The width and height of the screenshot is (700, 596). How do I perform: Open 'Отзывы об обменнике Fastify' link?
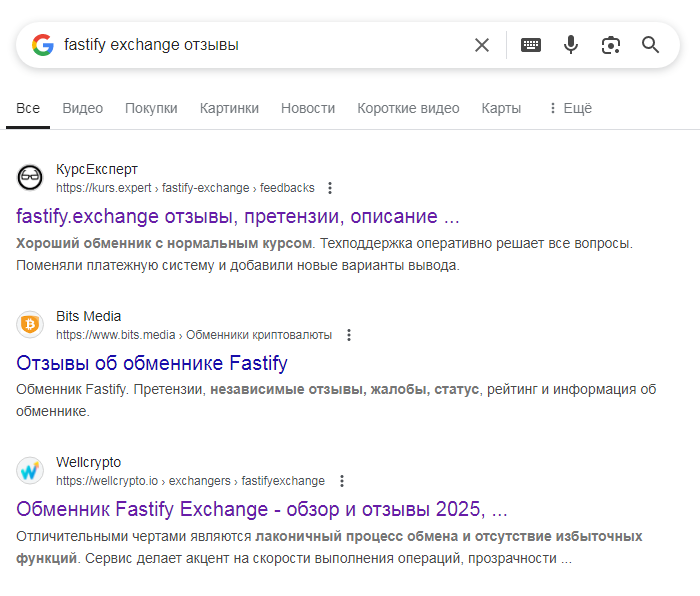152,363
